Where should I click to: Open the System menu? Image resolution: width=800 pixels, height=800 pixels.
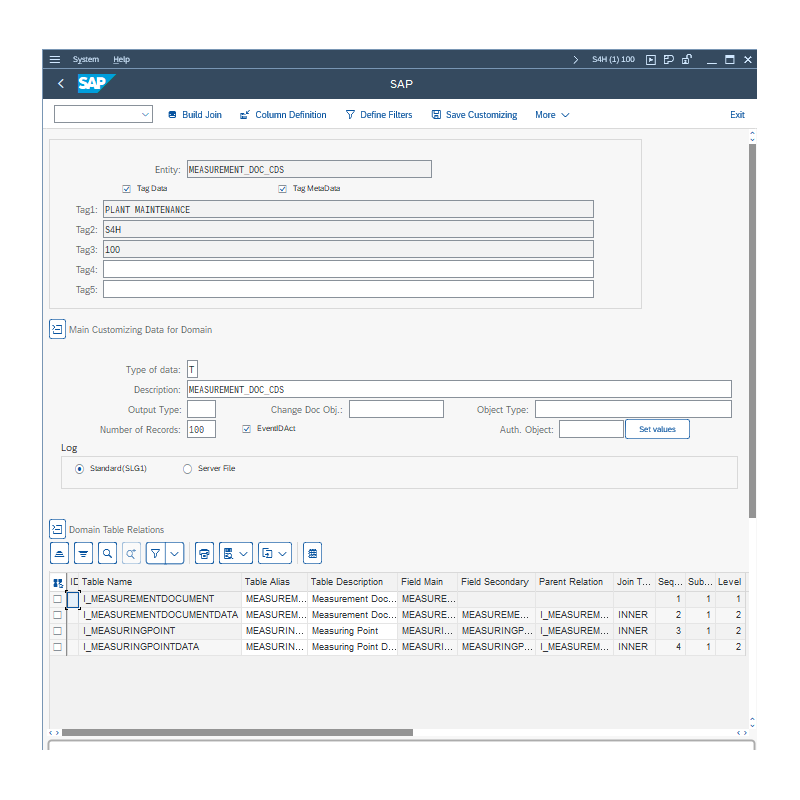(86, 59)
